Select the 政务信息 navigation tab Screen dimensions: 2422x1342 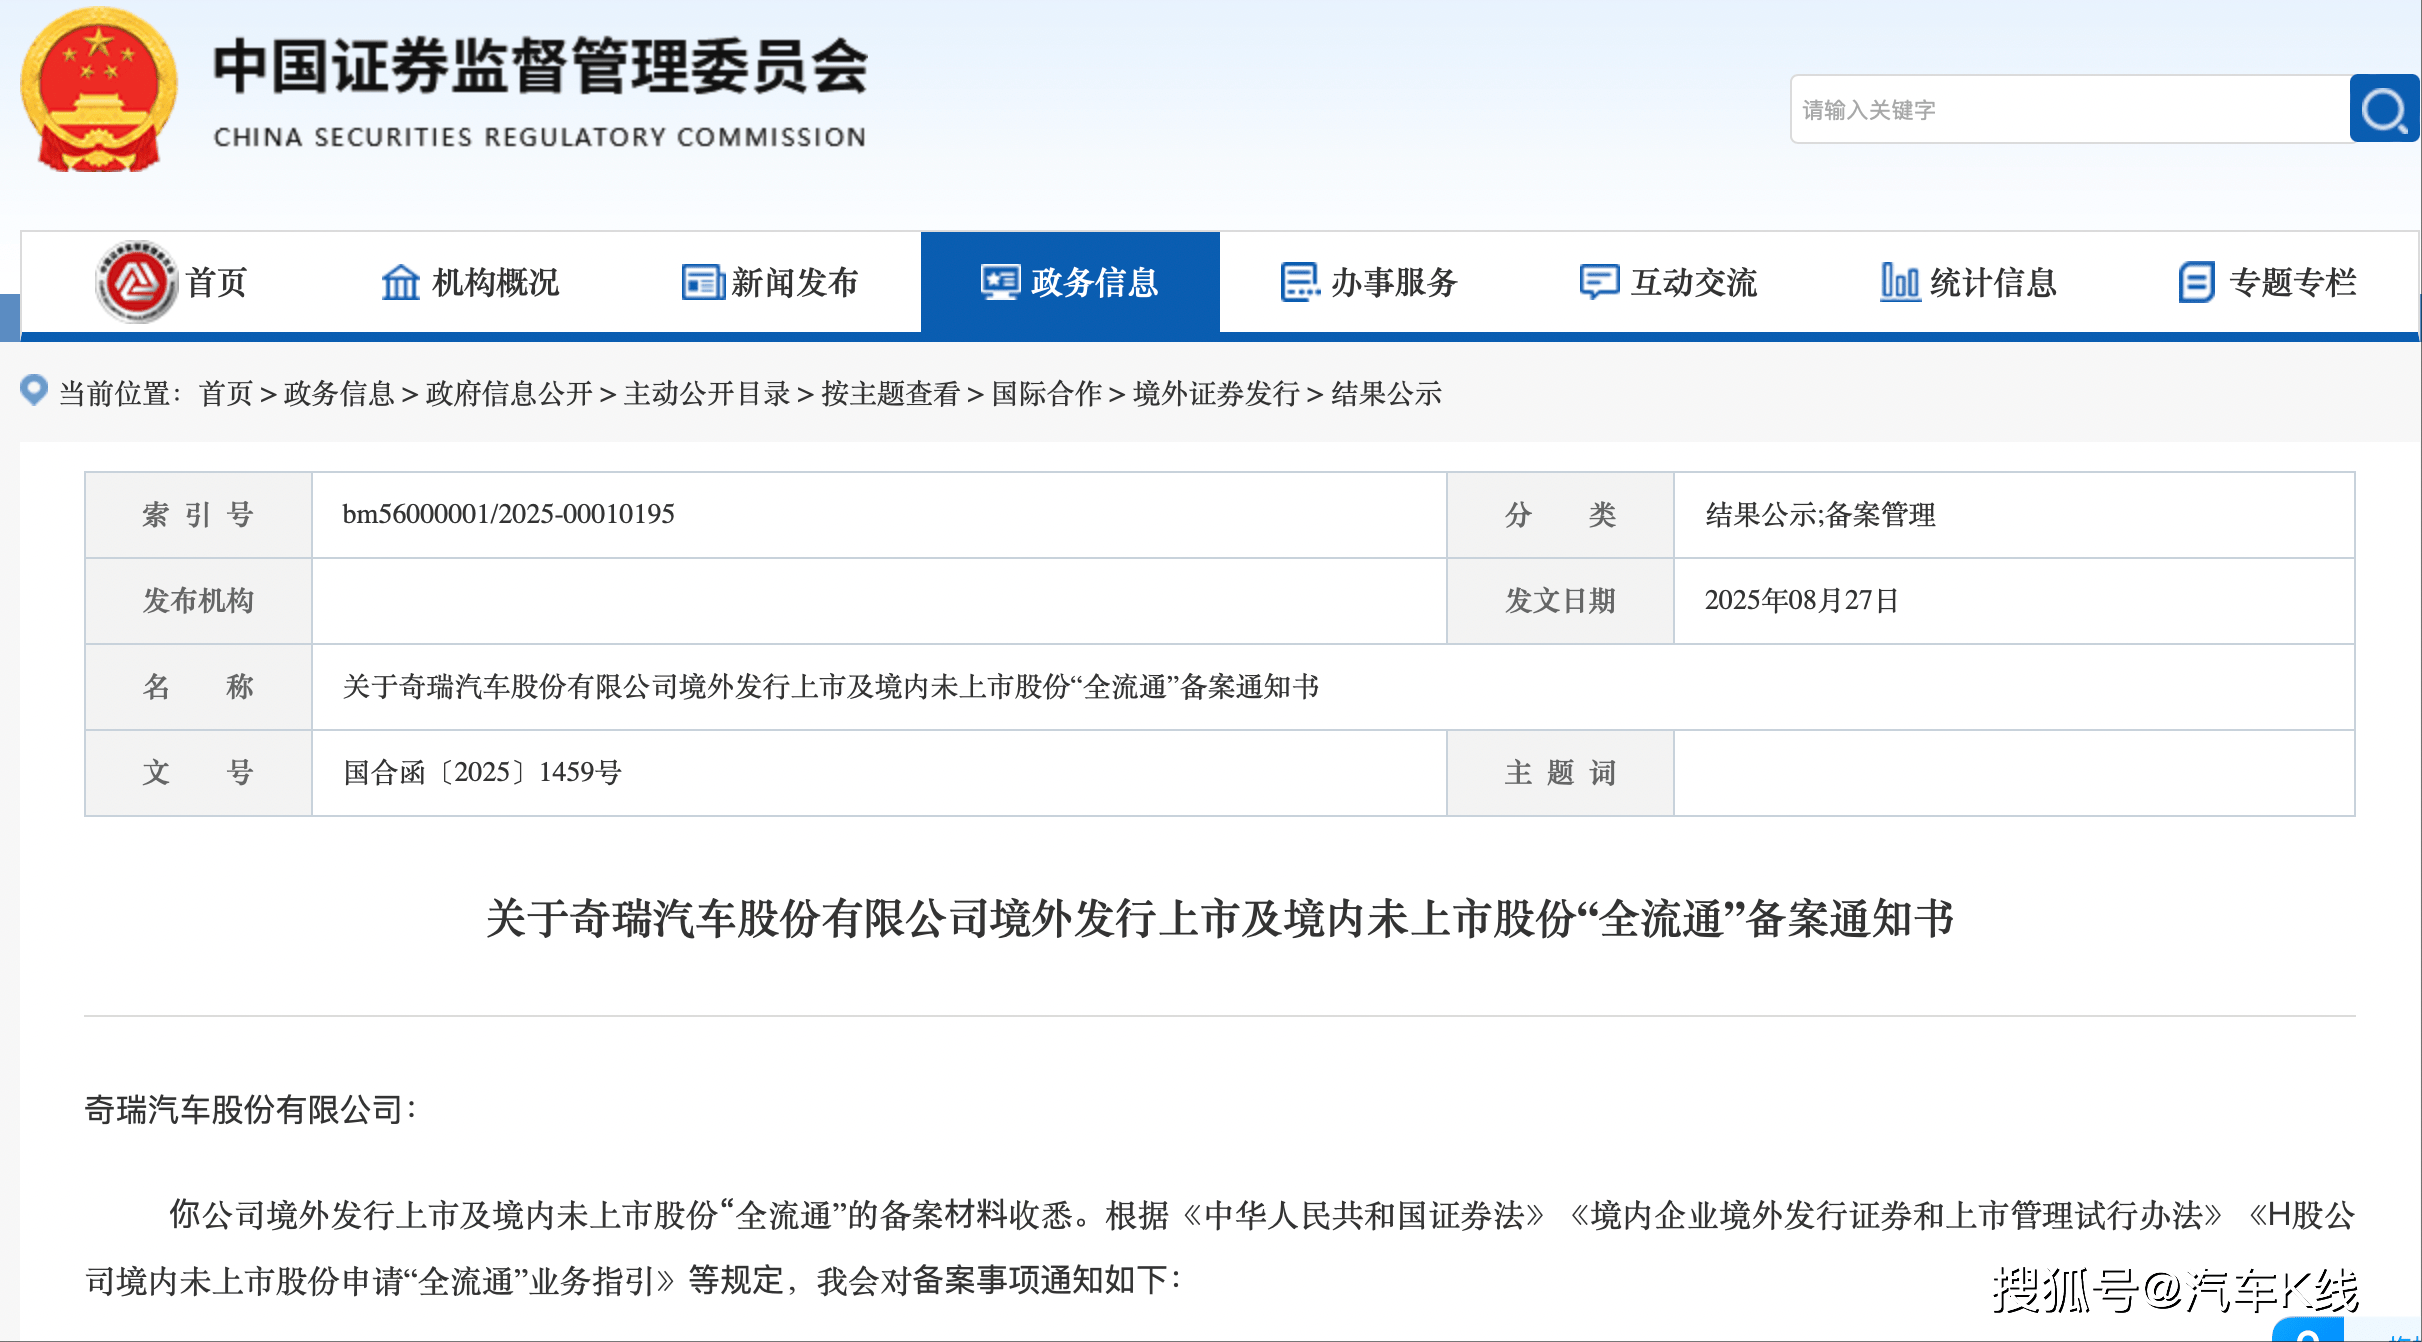click(x=1070, y=283)
